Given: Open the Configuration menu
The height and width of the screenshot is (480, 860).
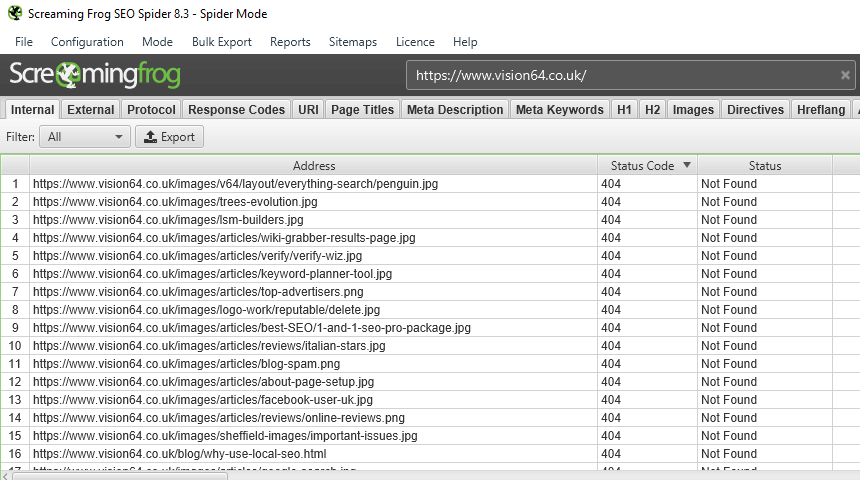Looking at the screenshot, I should pyautogui.click(x=87, y=42).
